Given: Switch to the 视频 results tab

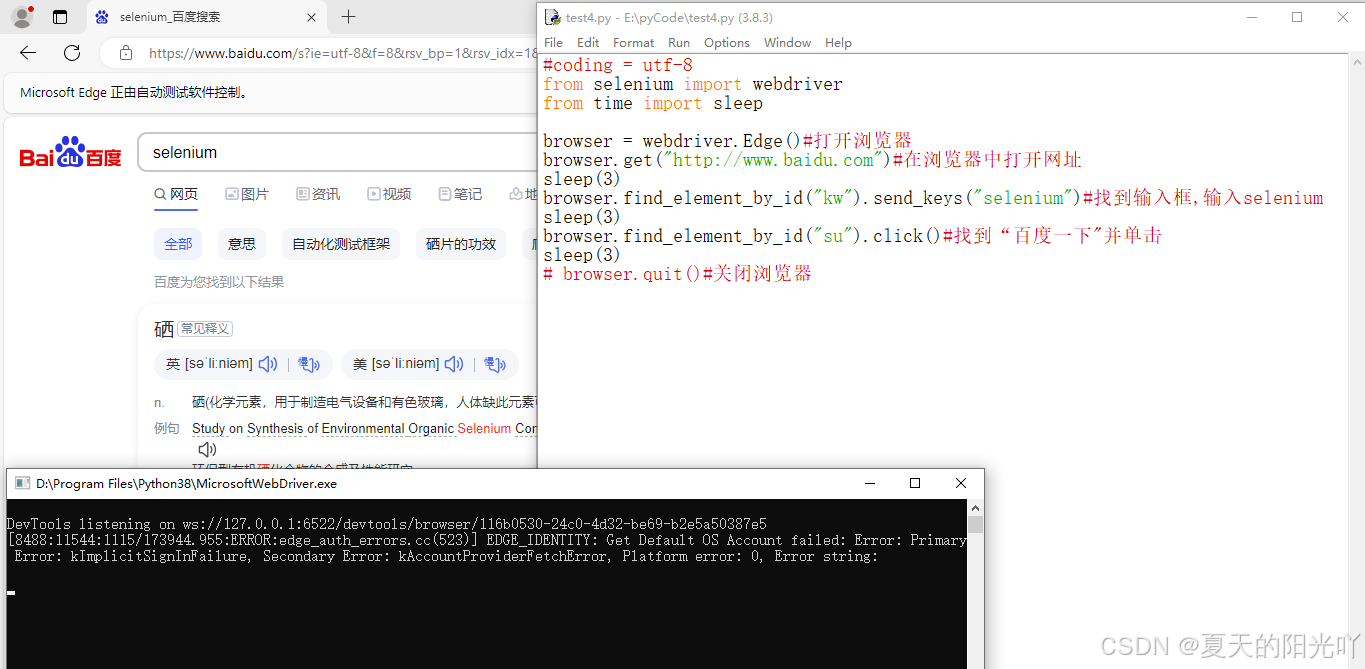Looking at the screenshot, I should coord(389,194).
